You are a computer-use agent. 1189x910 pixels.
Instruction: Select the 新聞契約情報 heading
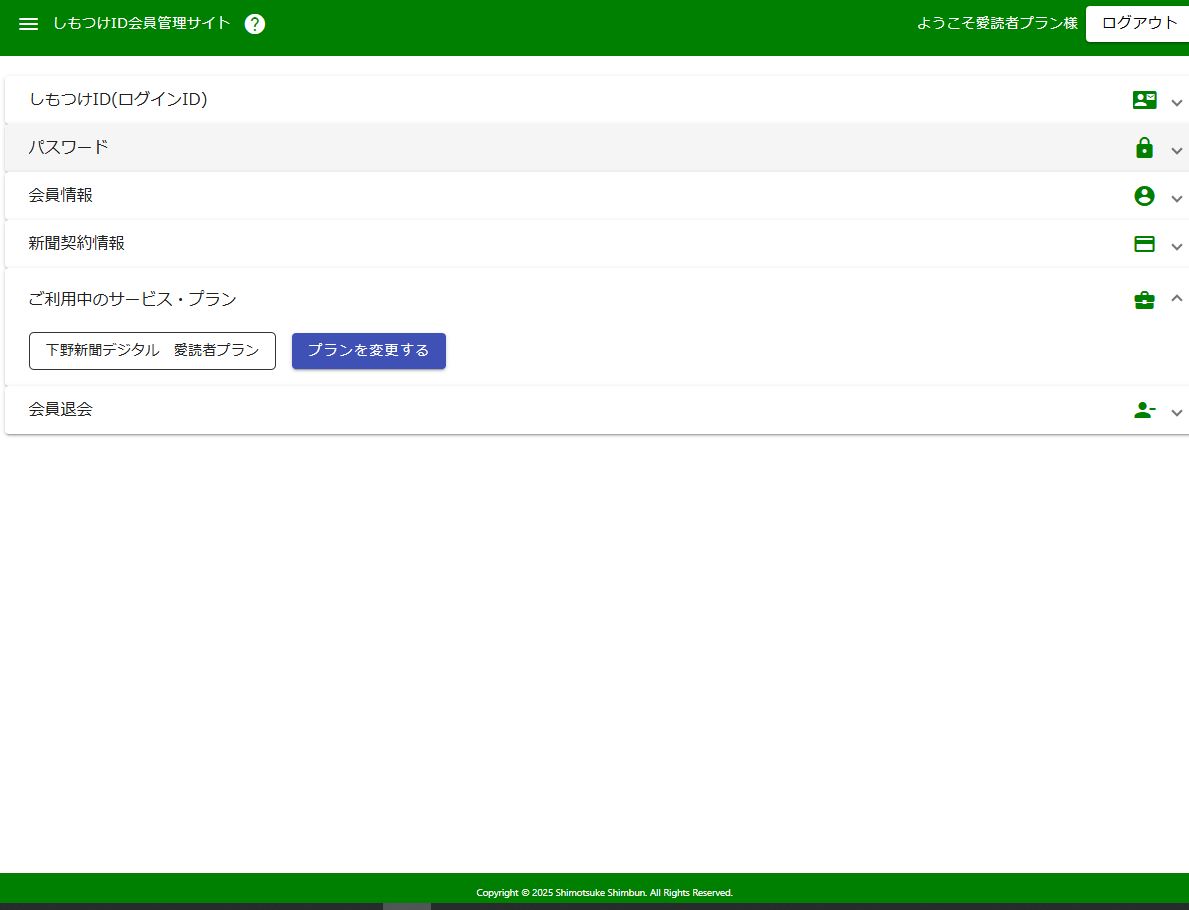pos(77,243)
